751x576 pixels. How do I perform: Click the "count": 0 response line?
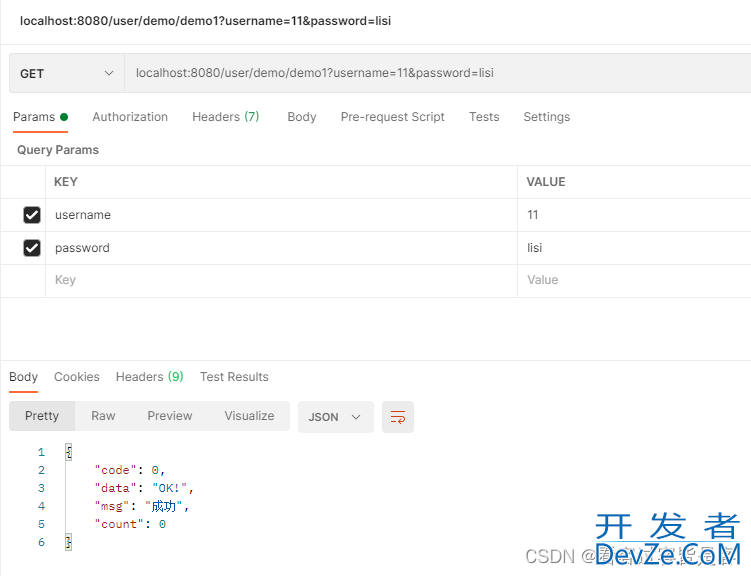tap(130, 524)
